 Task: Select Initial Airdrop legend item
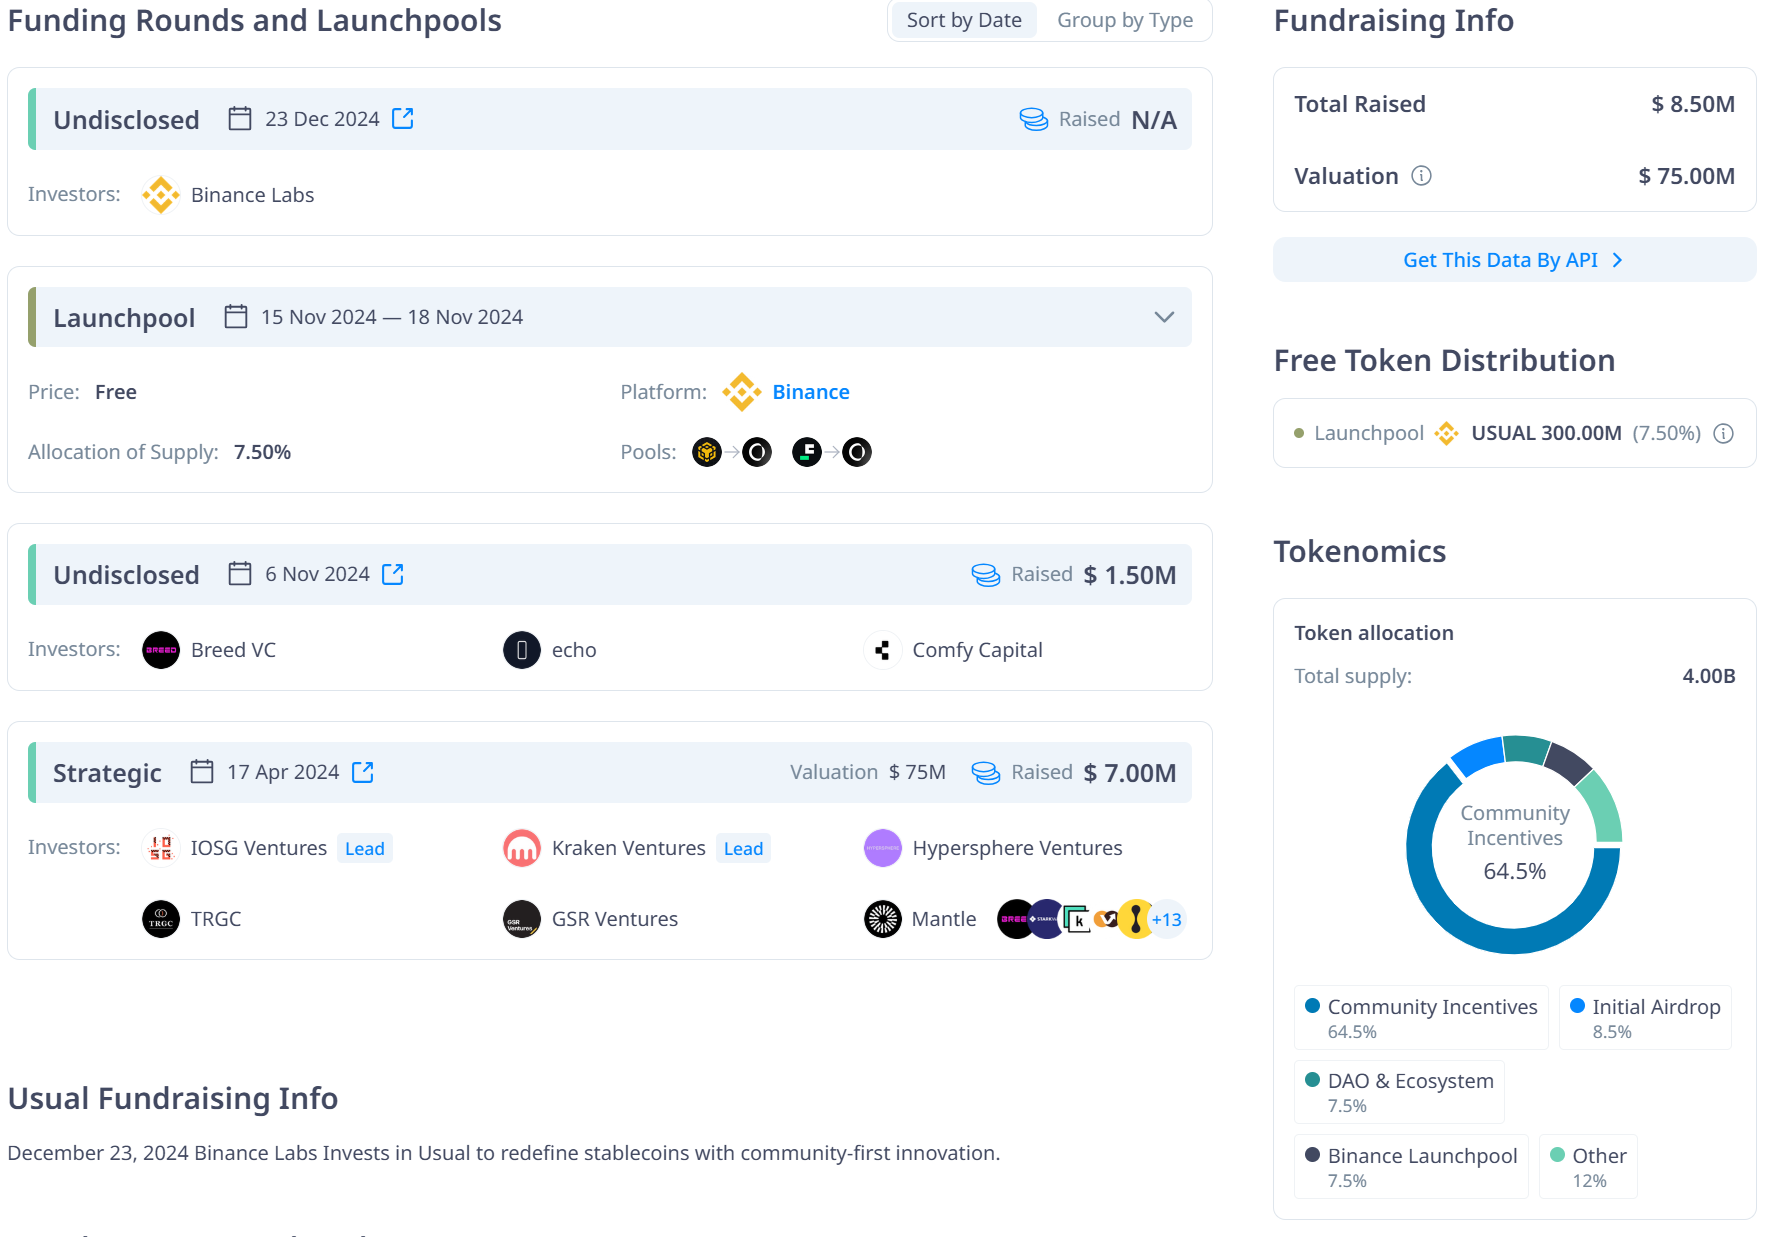coord(1645,1018)
